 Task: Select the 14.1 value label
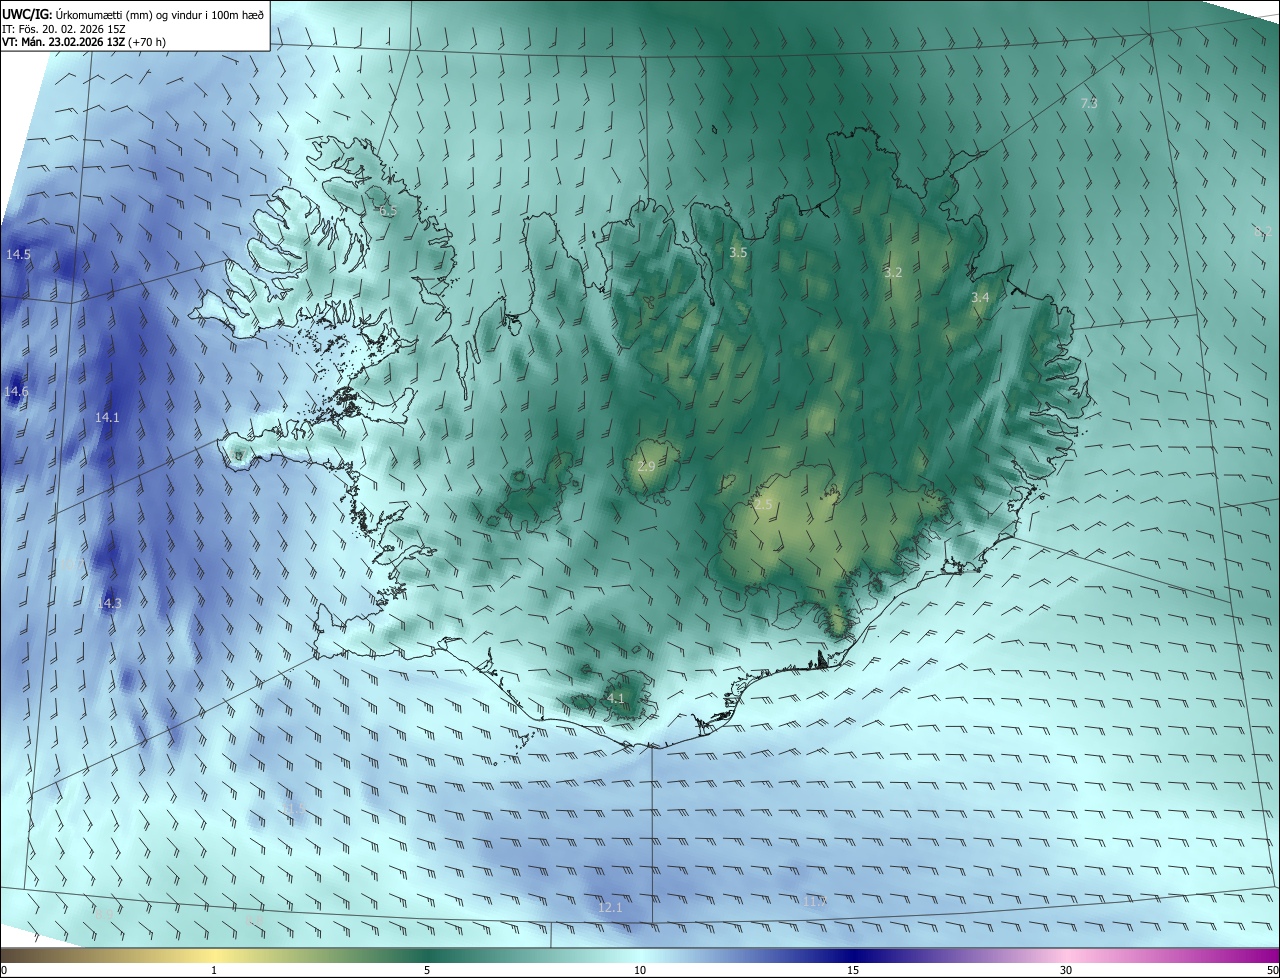coord(107,418)
